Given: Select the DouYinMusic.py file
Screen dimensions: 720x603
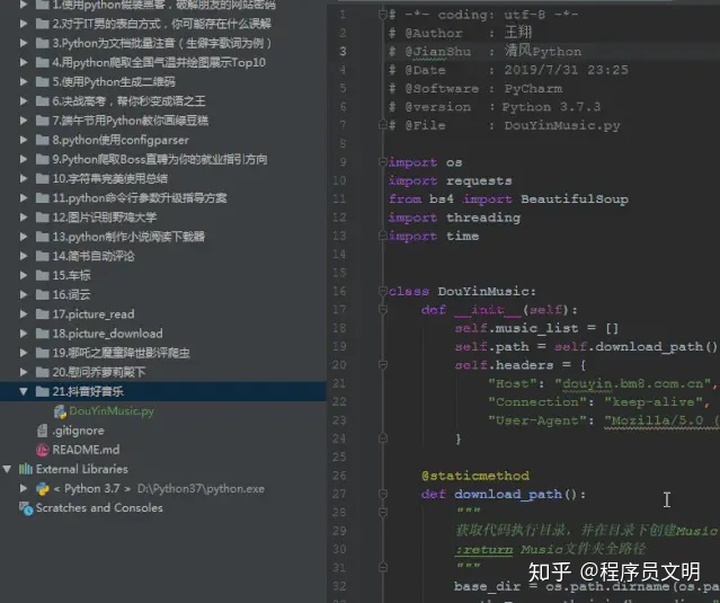Looking at the screenshot, I should click(x=112, y=411).
